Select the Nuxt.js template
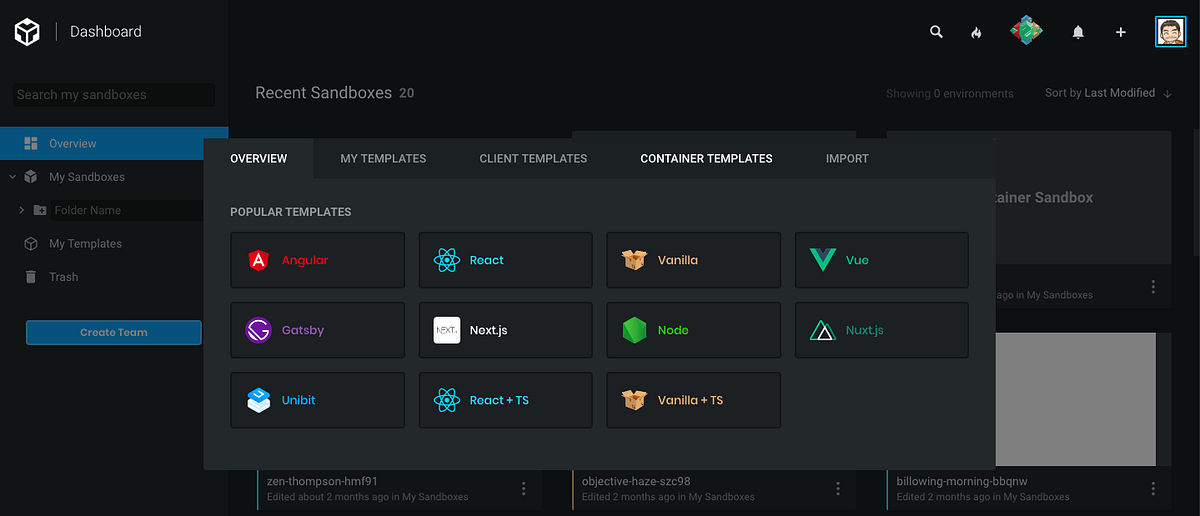This screenshot has width=1200, height=516. pos(882,330)
